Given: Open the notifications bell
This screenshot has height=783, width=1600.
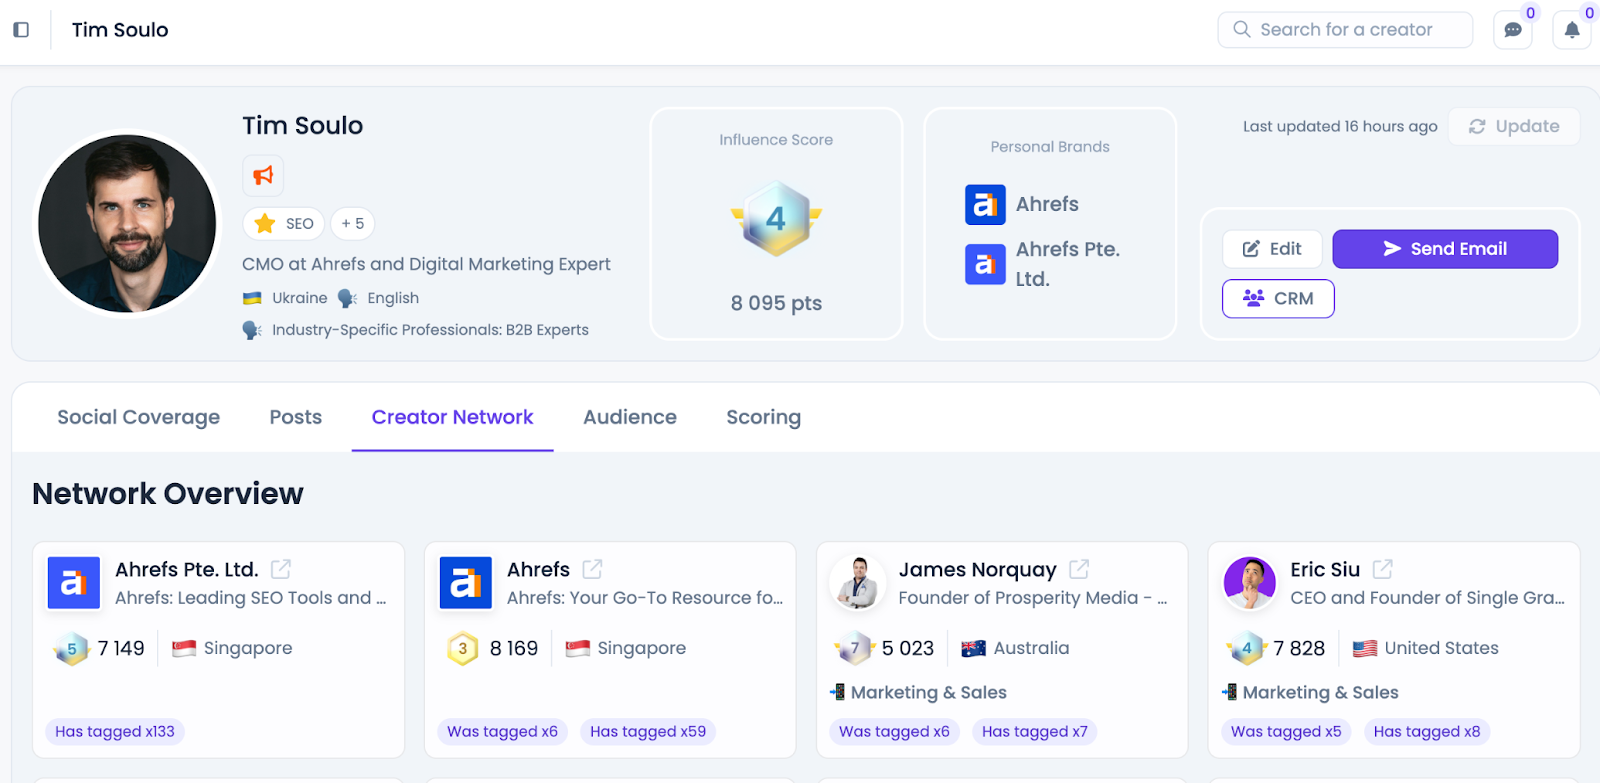Looking at the screenshot, I should pyautogui.click(x=1572, y=30).
